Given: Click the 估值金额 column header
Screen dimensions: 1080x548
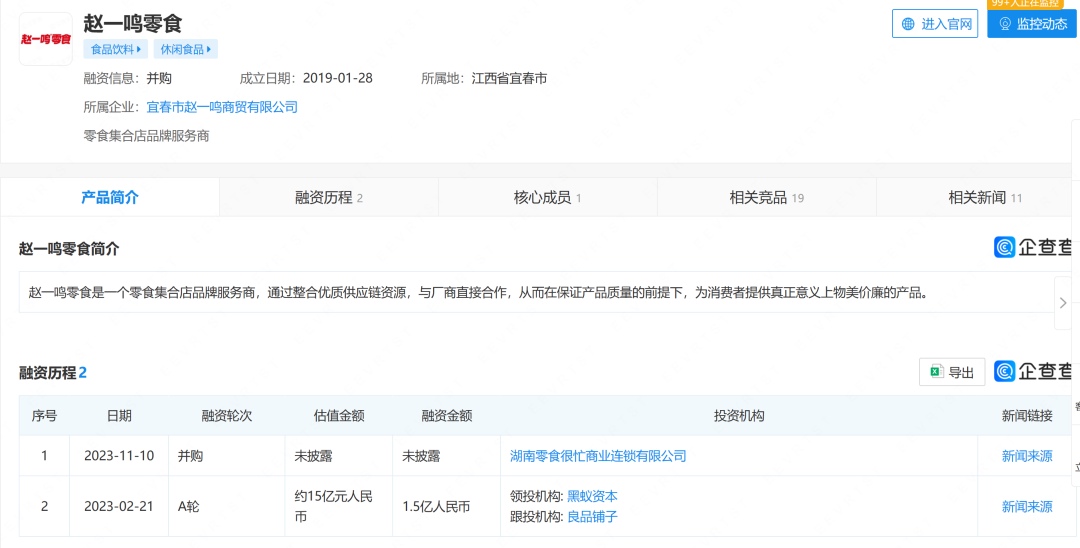Looking at the screenshot, I should point(339,416).
